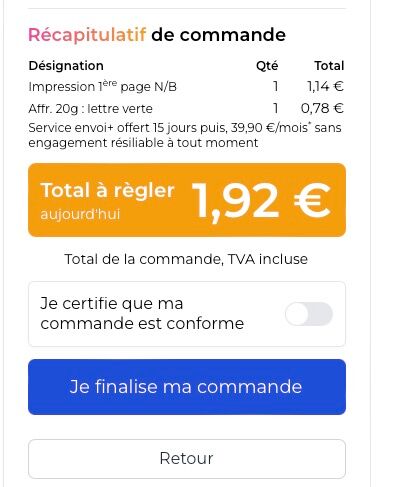Click the 0,78 € price
The height and width of the screenshot is (487, 394).
[322, 108]
